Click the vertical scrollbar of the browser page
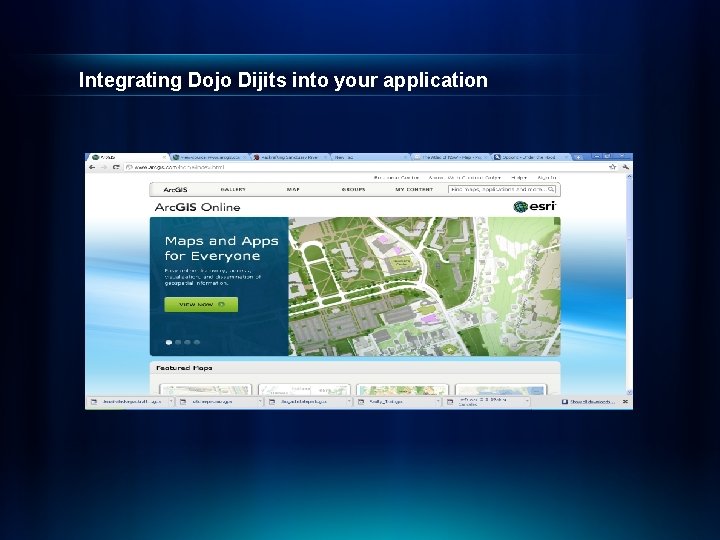This screenshot has width=720, height=540. (629, 284)
